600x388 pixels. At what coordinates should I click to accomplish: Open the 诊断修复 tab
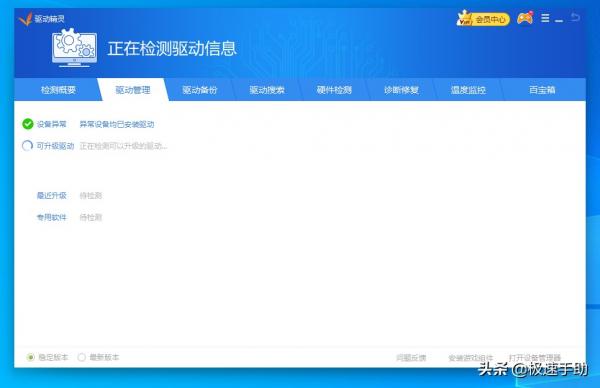click(401, 90)
